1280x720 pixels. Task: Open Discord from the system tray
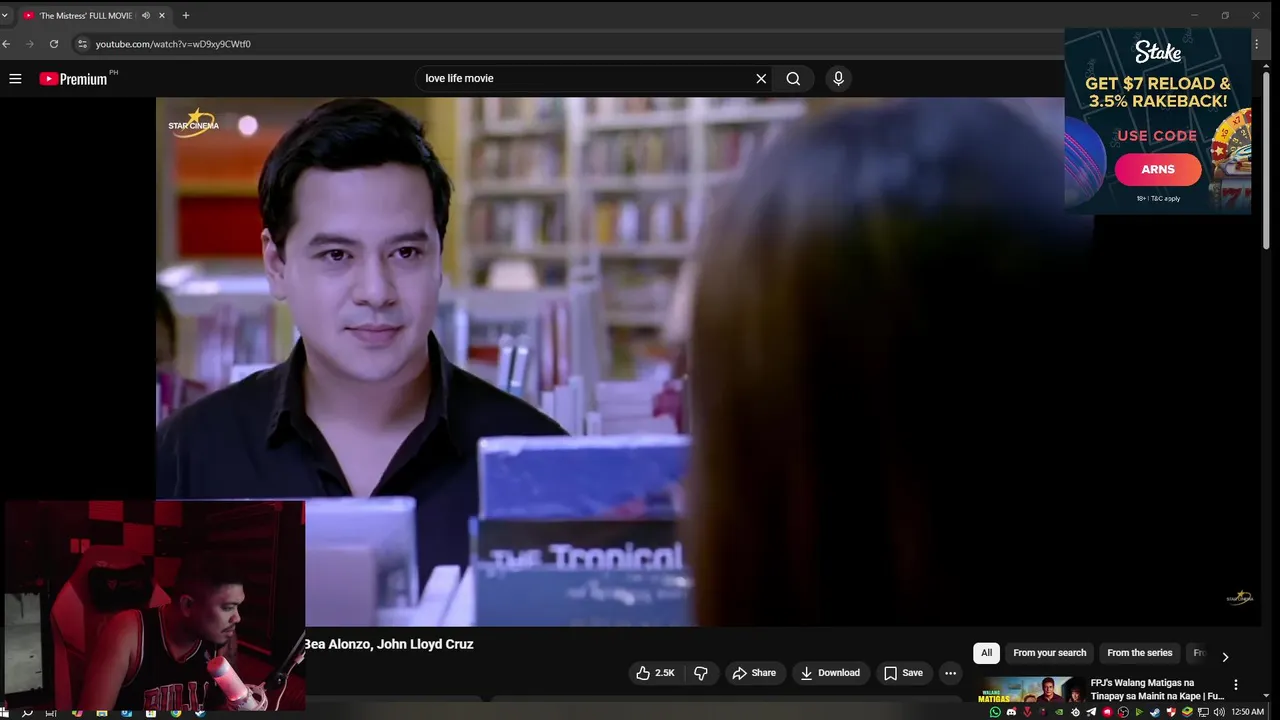(1012, 712)
